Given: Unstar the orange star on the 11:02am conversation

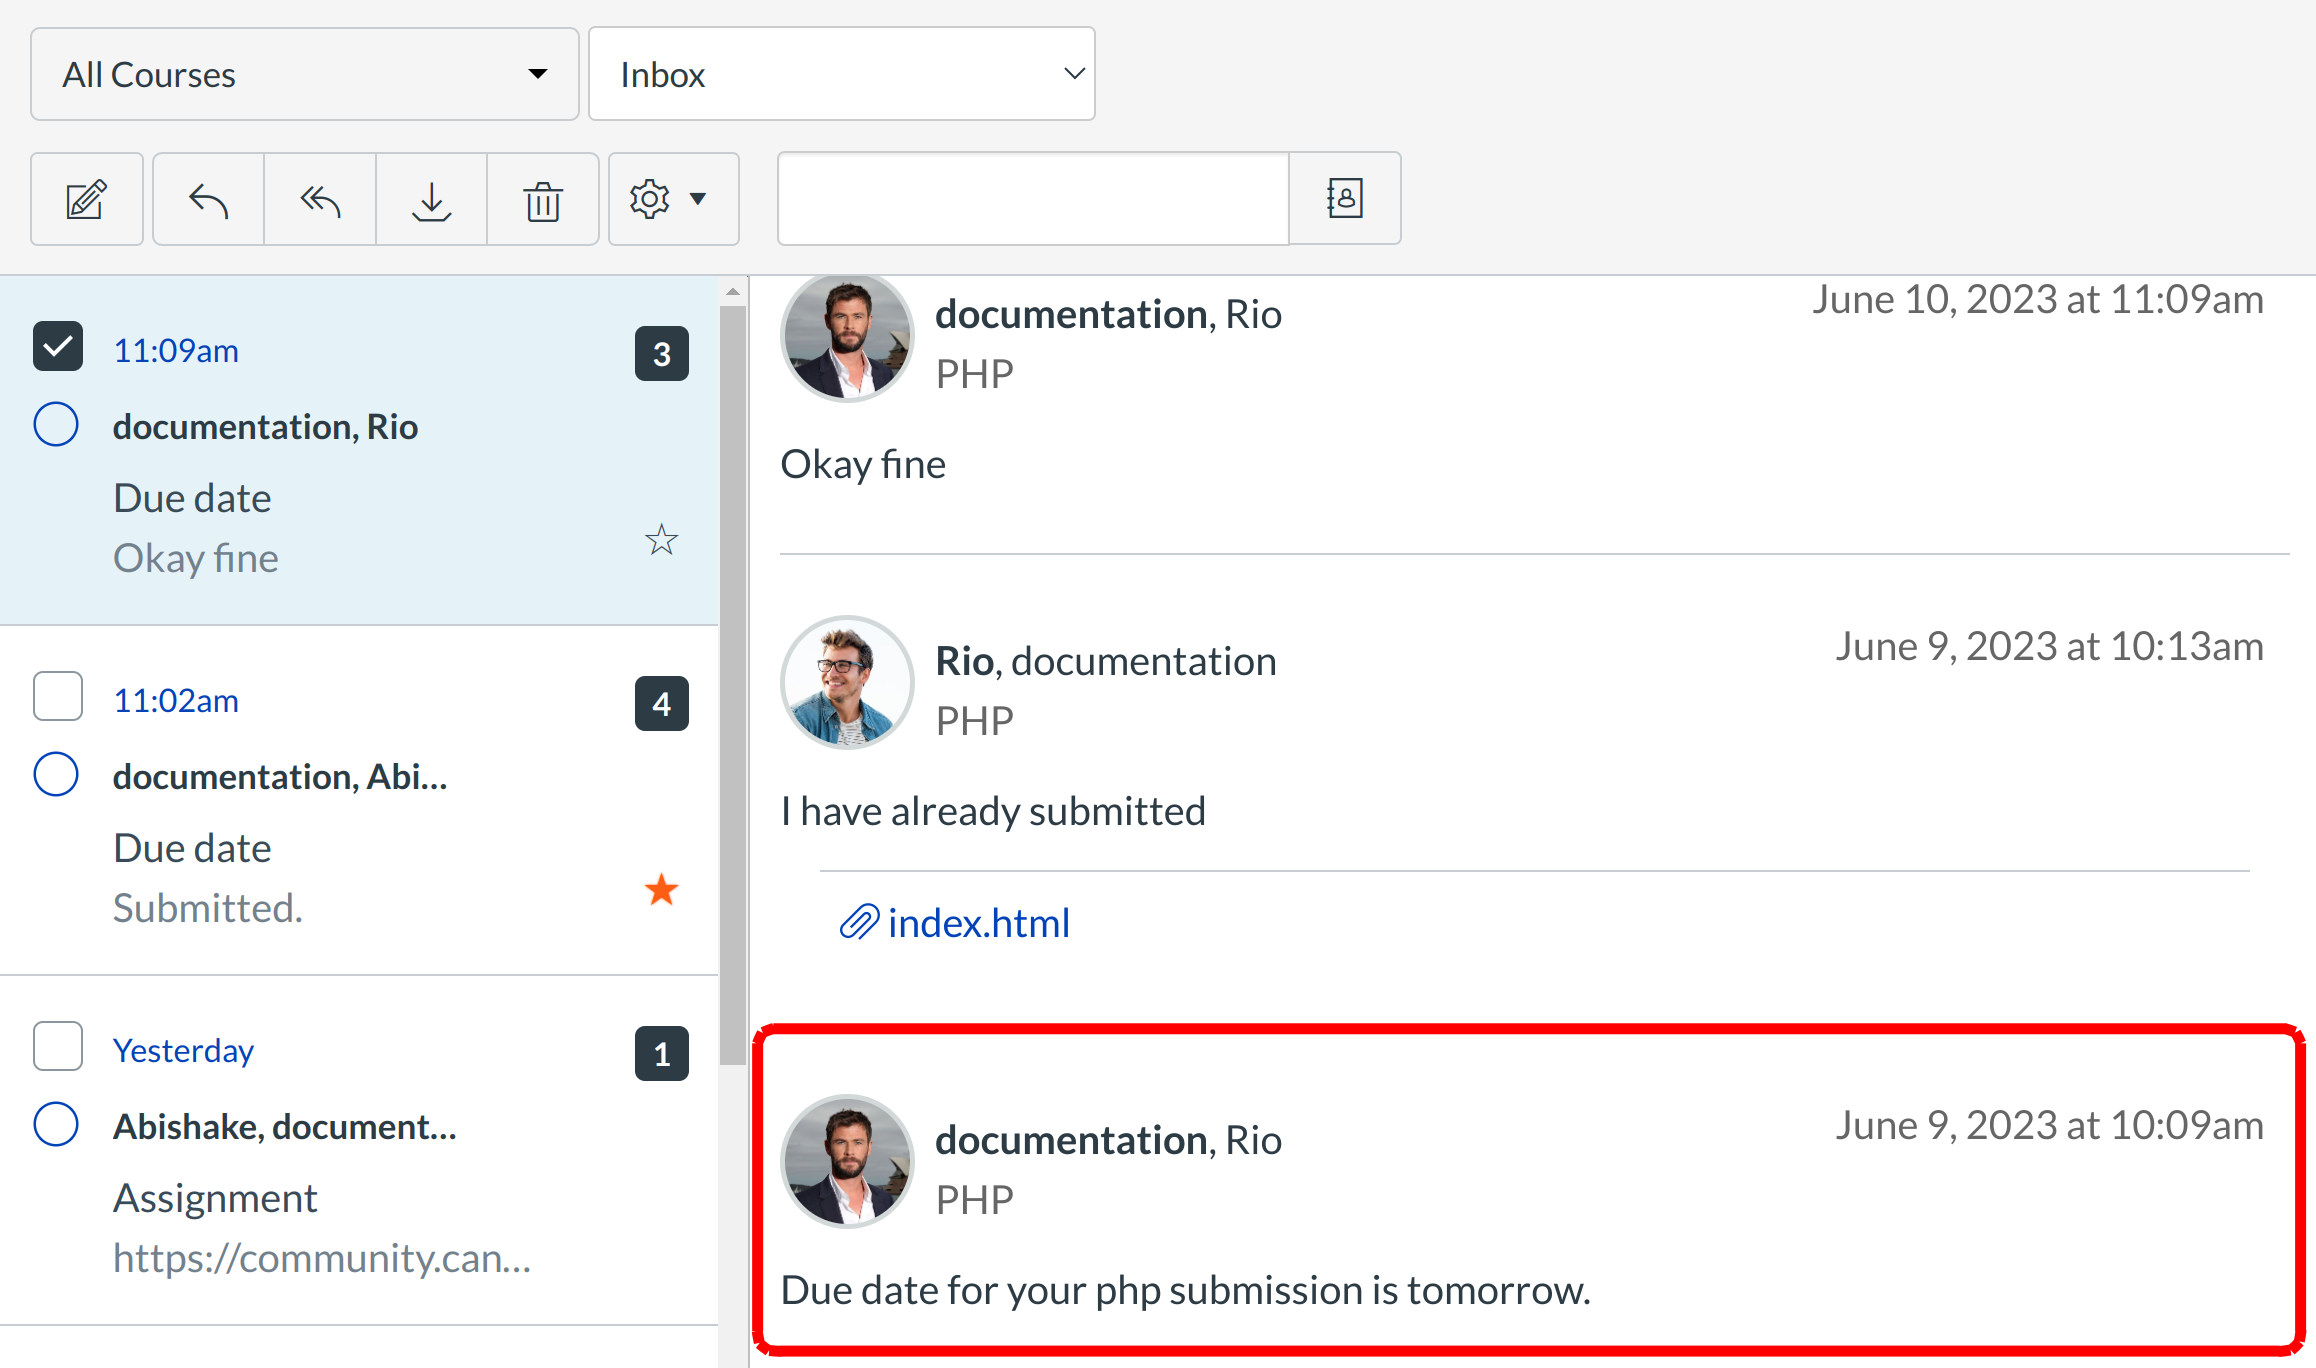Looking at the screenshot, I should point(661,889).
